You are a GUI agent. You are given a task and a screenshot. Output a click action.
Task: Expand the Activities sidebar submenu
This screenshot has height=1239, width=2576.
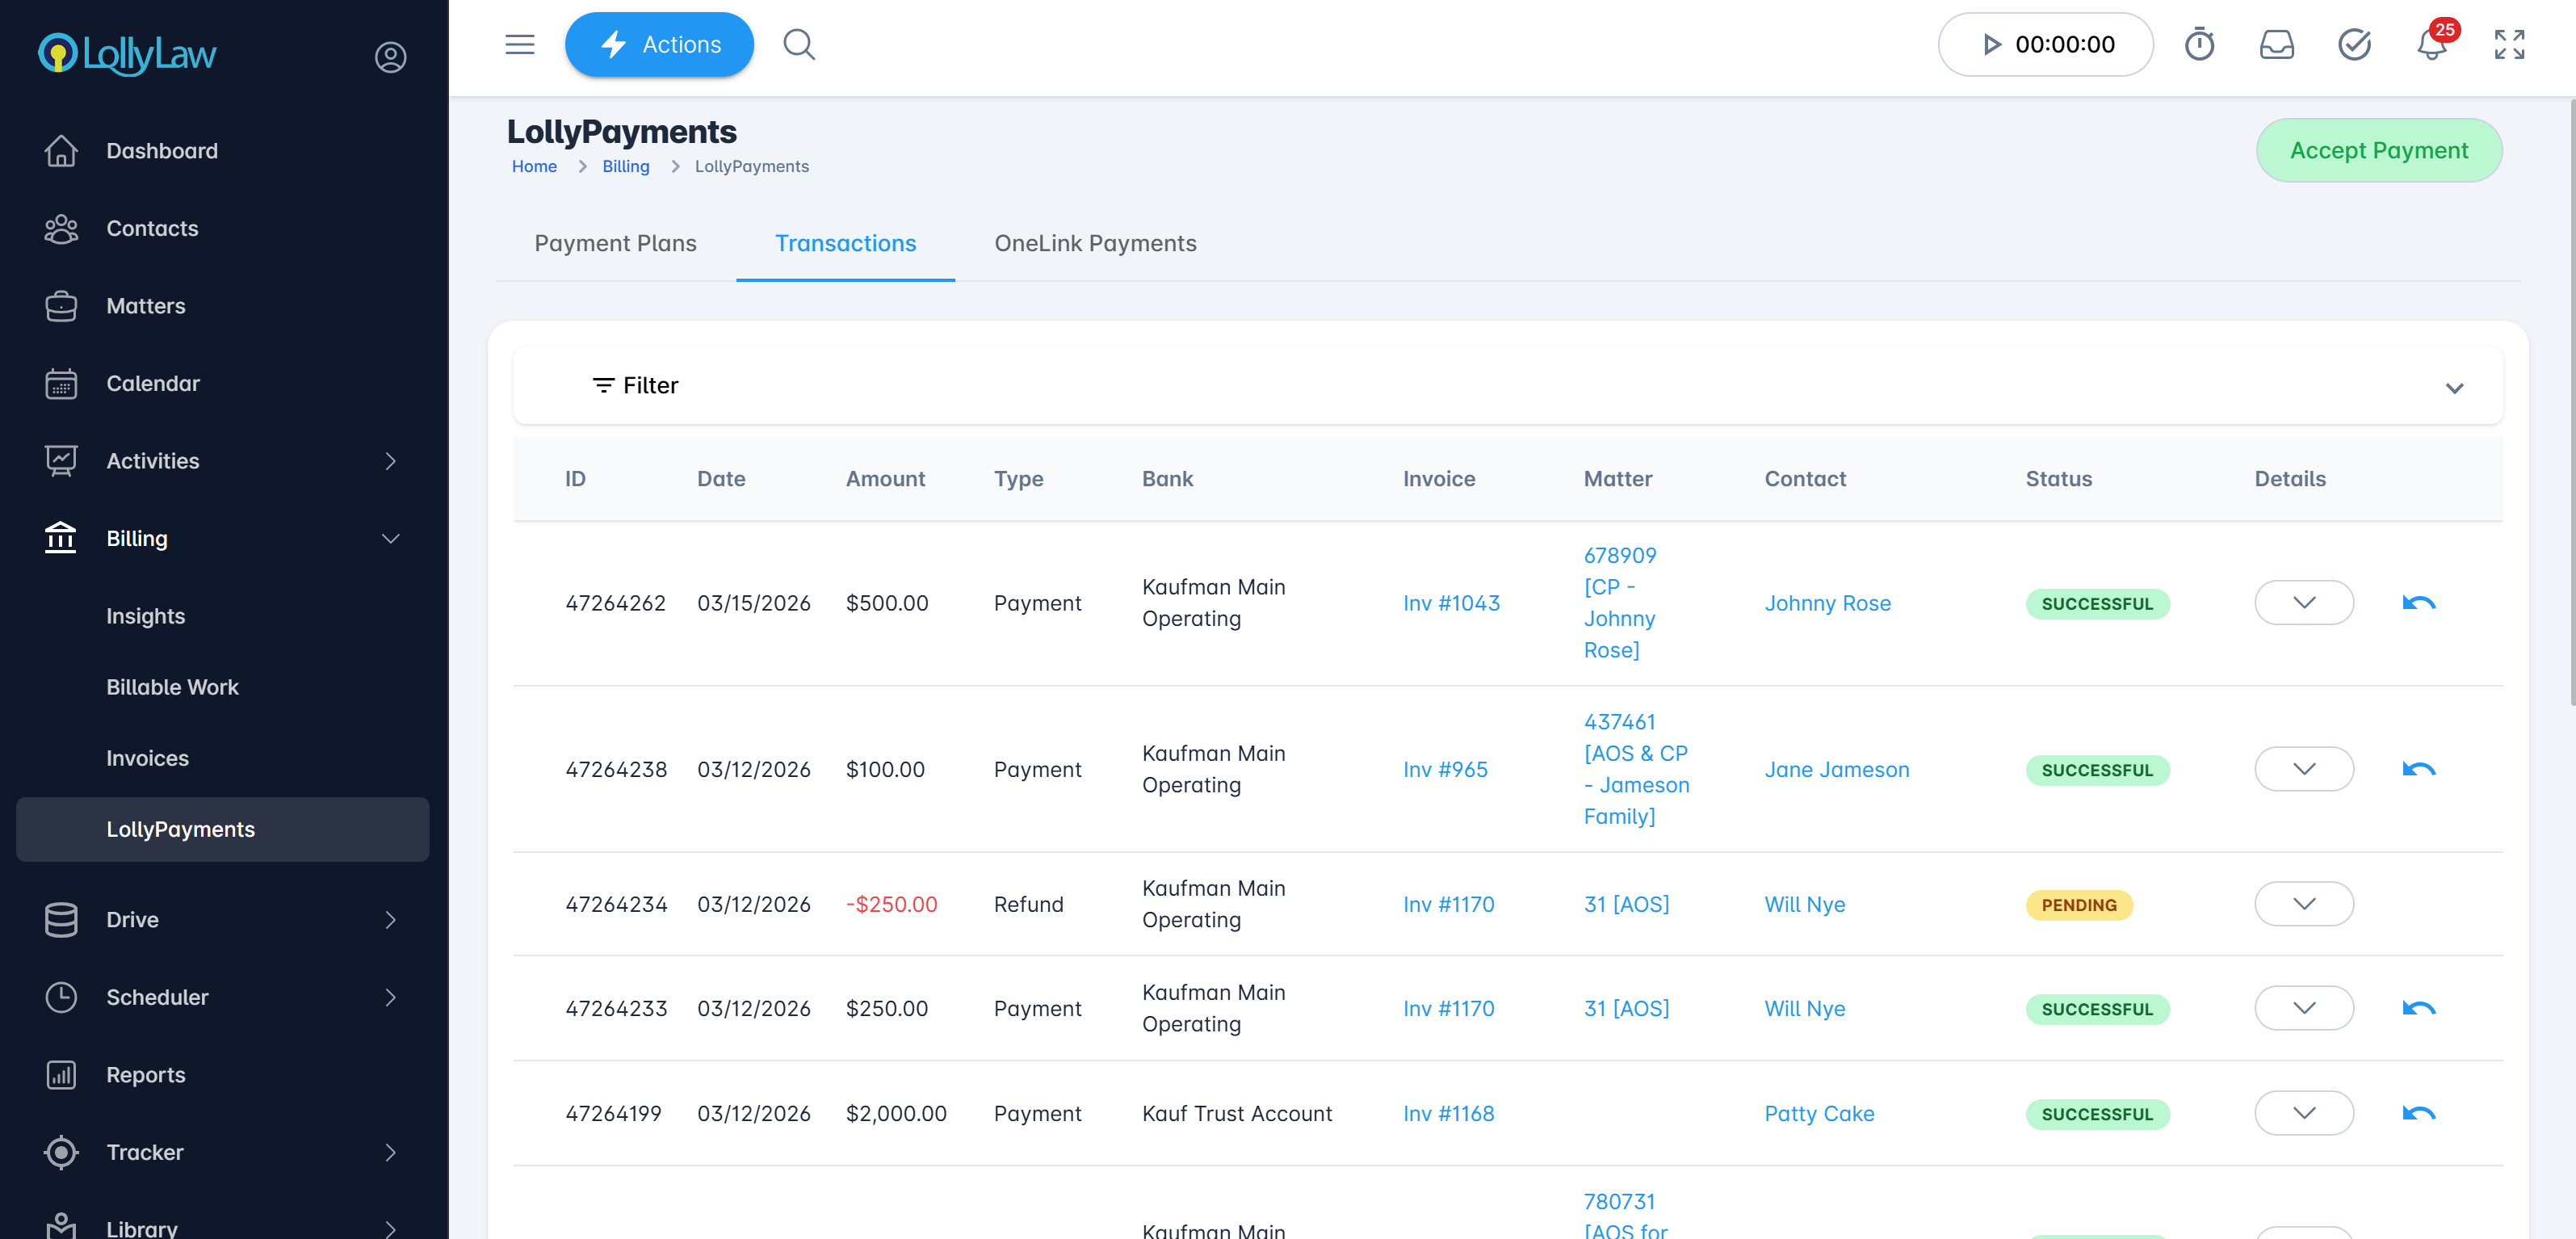click(390, 461)
